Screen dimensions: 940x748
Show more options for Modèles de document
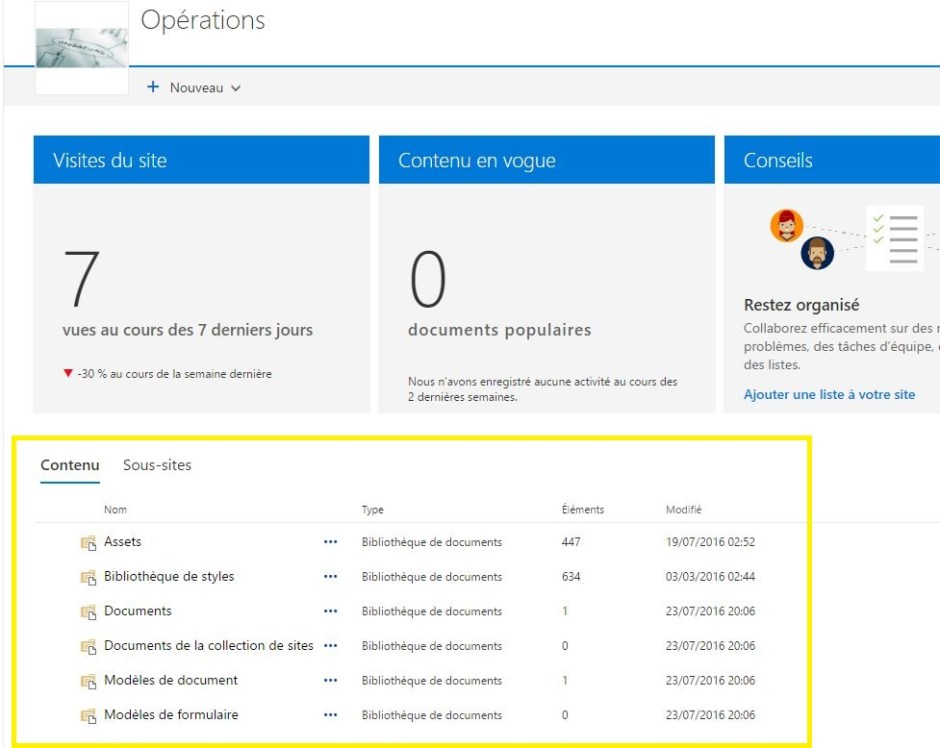pyautogui.click(x=330, y=681)
